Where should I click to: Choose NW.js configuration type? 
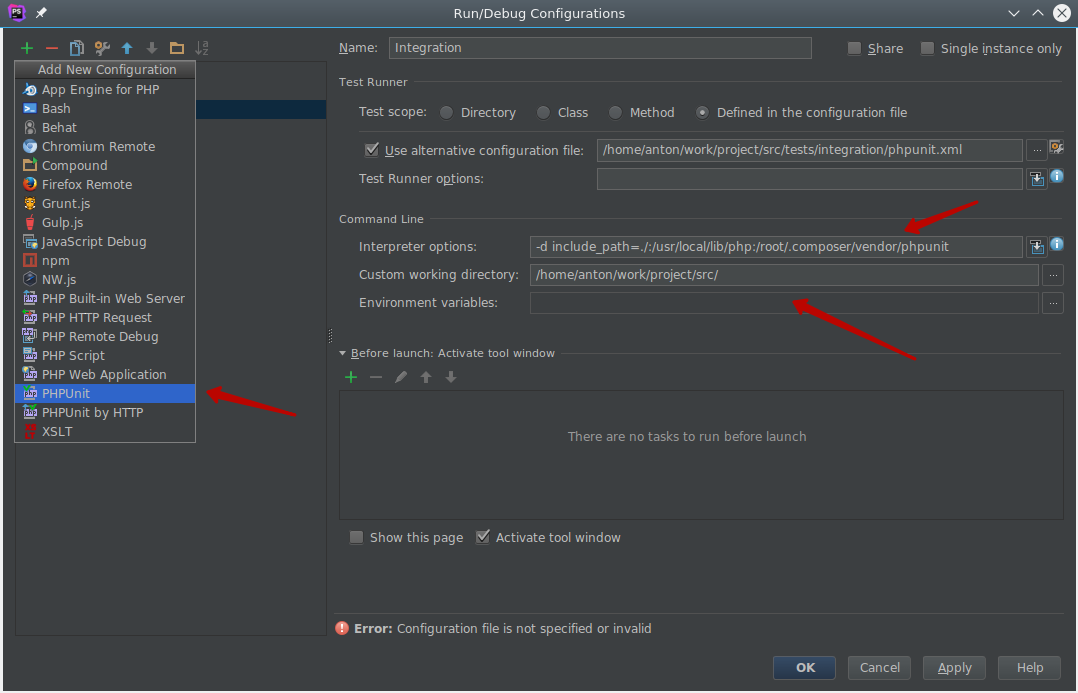pos(105,280)
